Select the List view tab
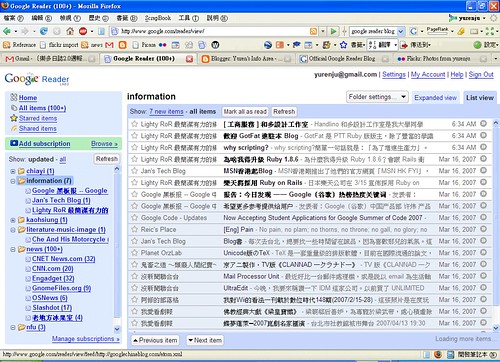Image resolution: width=500 pixels, height=362 pixels. tap(480, 98)
